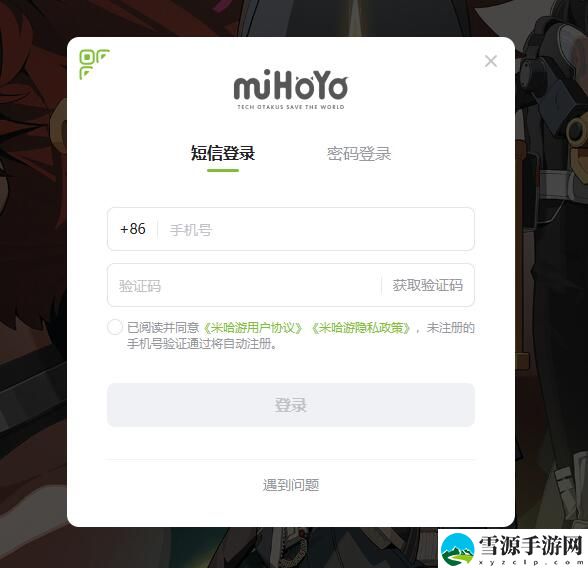Click the 遇到问题 help link
The width and height of the screenshot is (588, 568).
point(291,485)
